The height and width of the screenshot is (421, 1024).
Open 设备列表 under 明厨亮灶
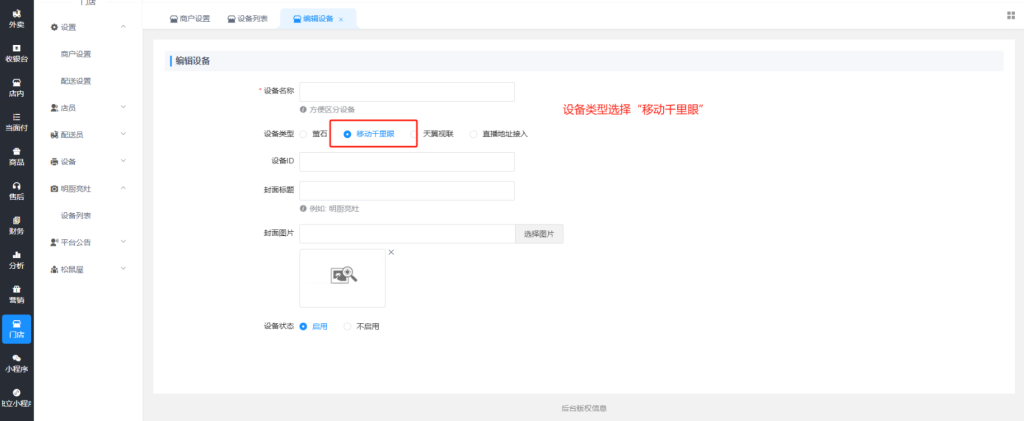pos(76,215)
